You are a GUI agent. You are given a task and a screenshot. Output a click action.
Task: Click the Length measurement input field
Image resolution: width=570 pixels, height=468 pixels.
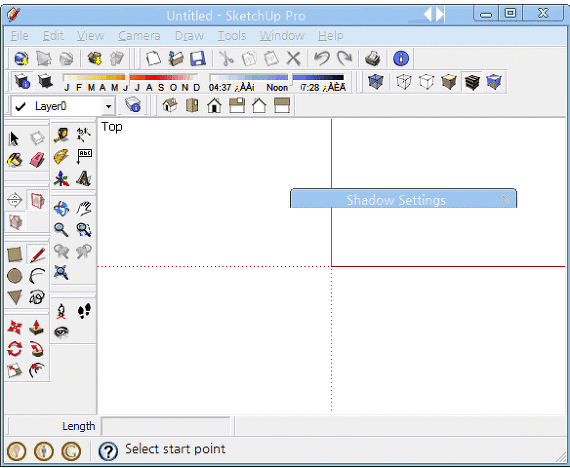point(165,426)
